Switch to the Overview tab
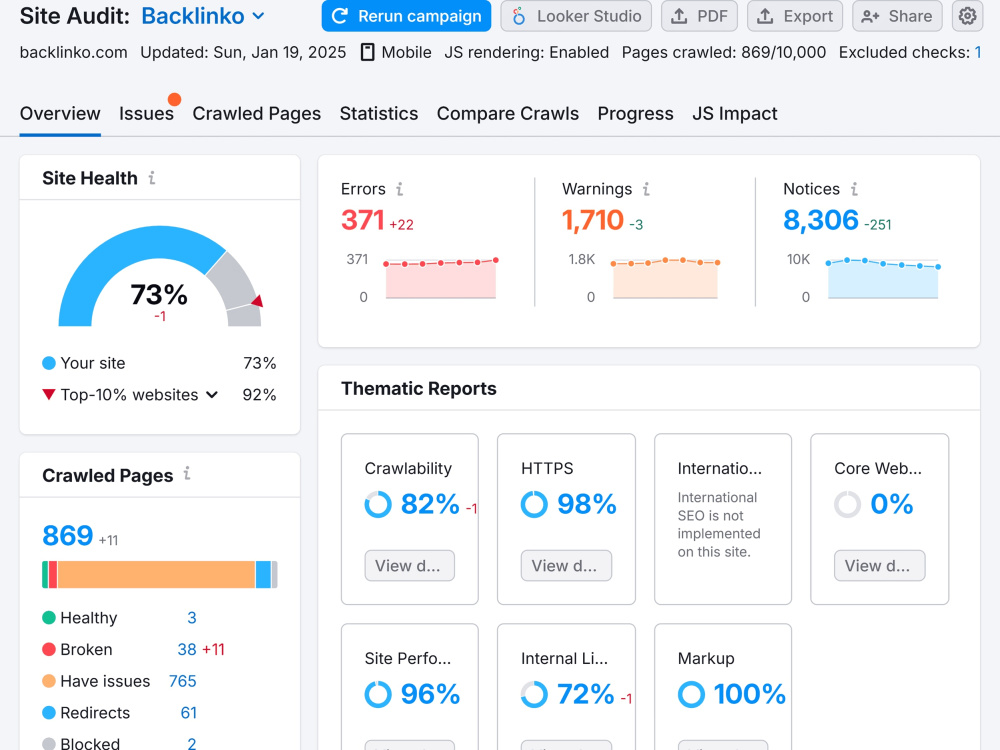 60,114
